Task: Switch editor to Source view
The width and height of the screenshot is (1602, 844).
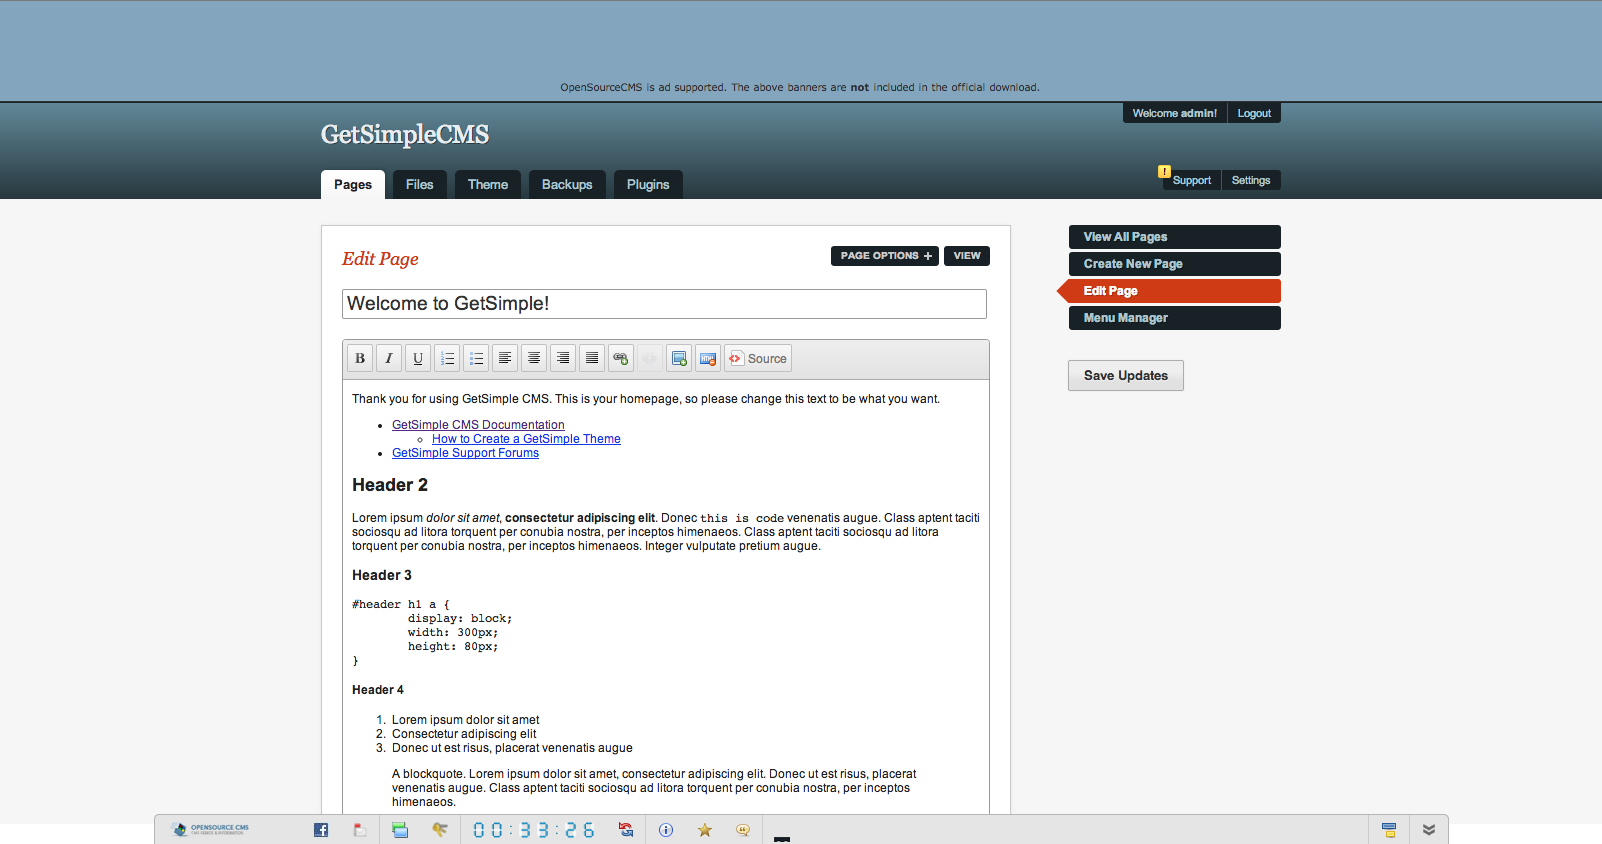Action: coord(758,358)
